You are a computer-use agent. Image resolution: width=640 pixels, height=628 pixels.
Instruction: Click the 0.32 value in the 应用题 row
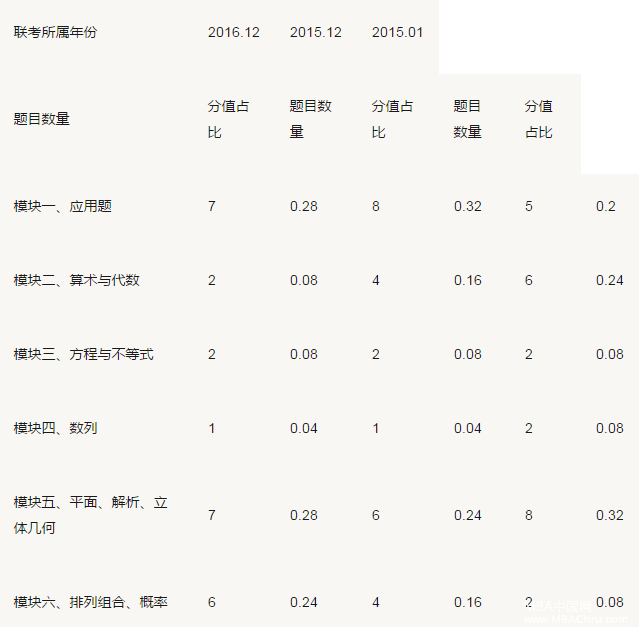tap(467, 206)
